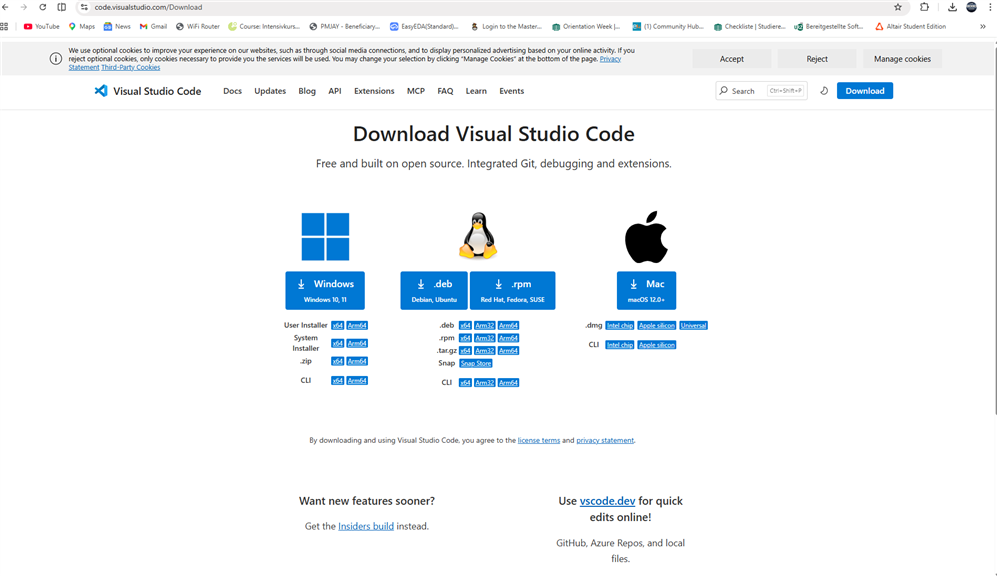Click the Linux .rpm Arm64 link
This screenshot has width=997, height=576.
pyautogui.click(x=508, y=338)
